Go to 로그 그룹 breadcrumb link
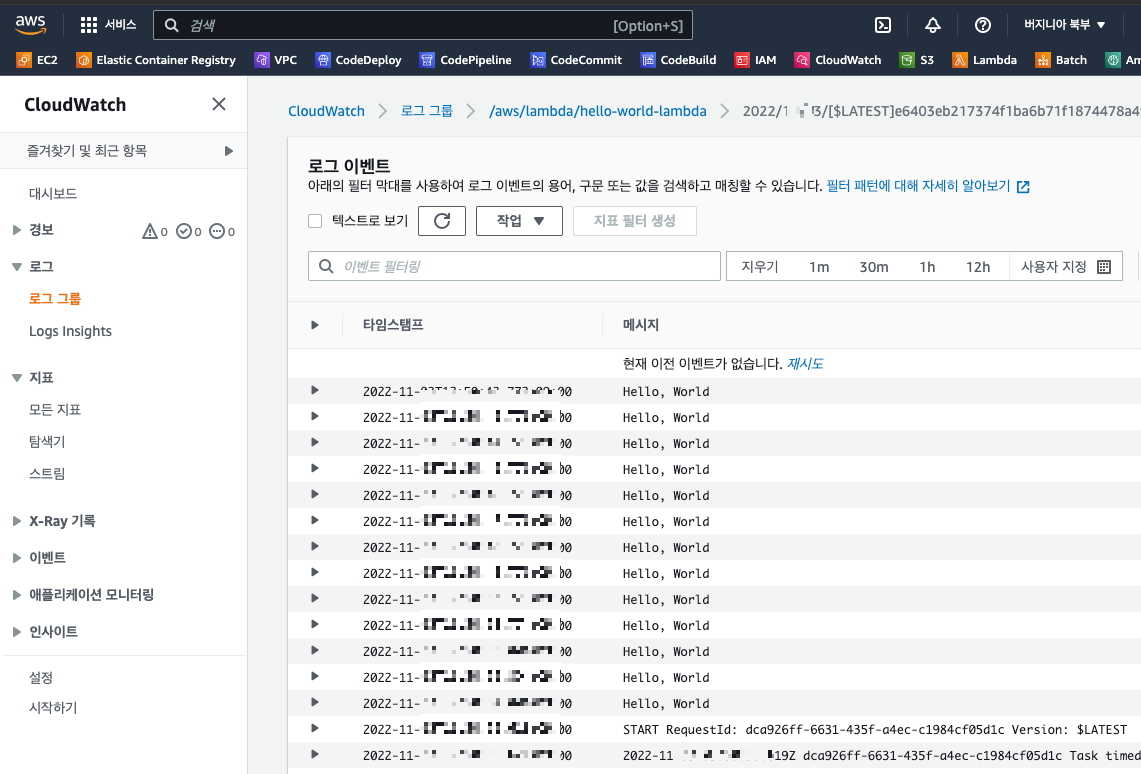The width and height of the screenshot is (1141, 774). click(x=426, y=111)
